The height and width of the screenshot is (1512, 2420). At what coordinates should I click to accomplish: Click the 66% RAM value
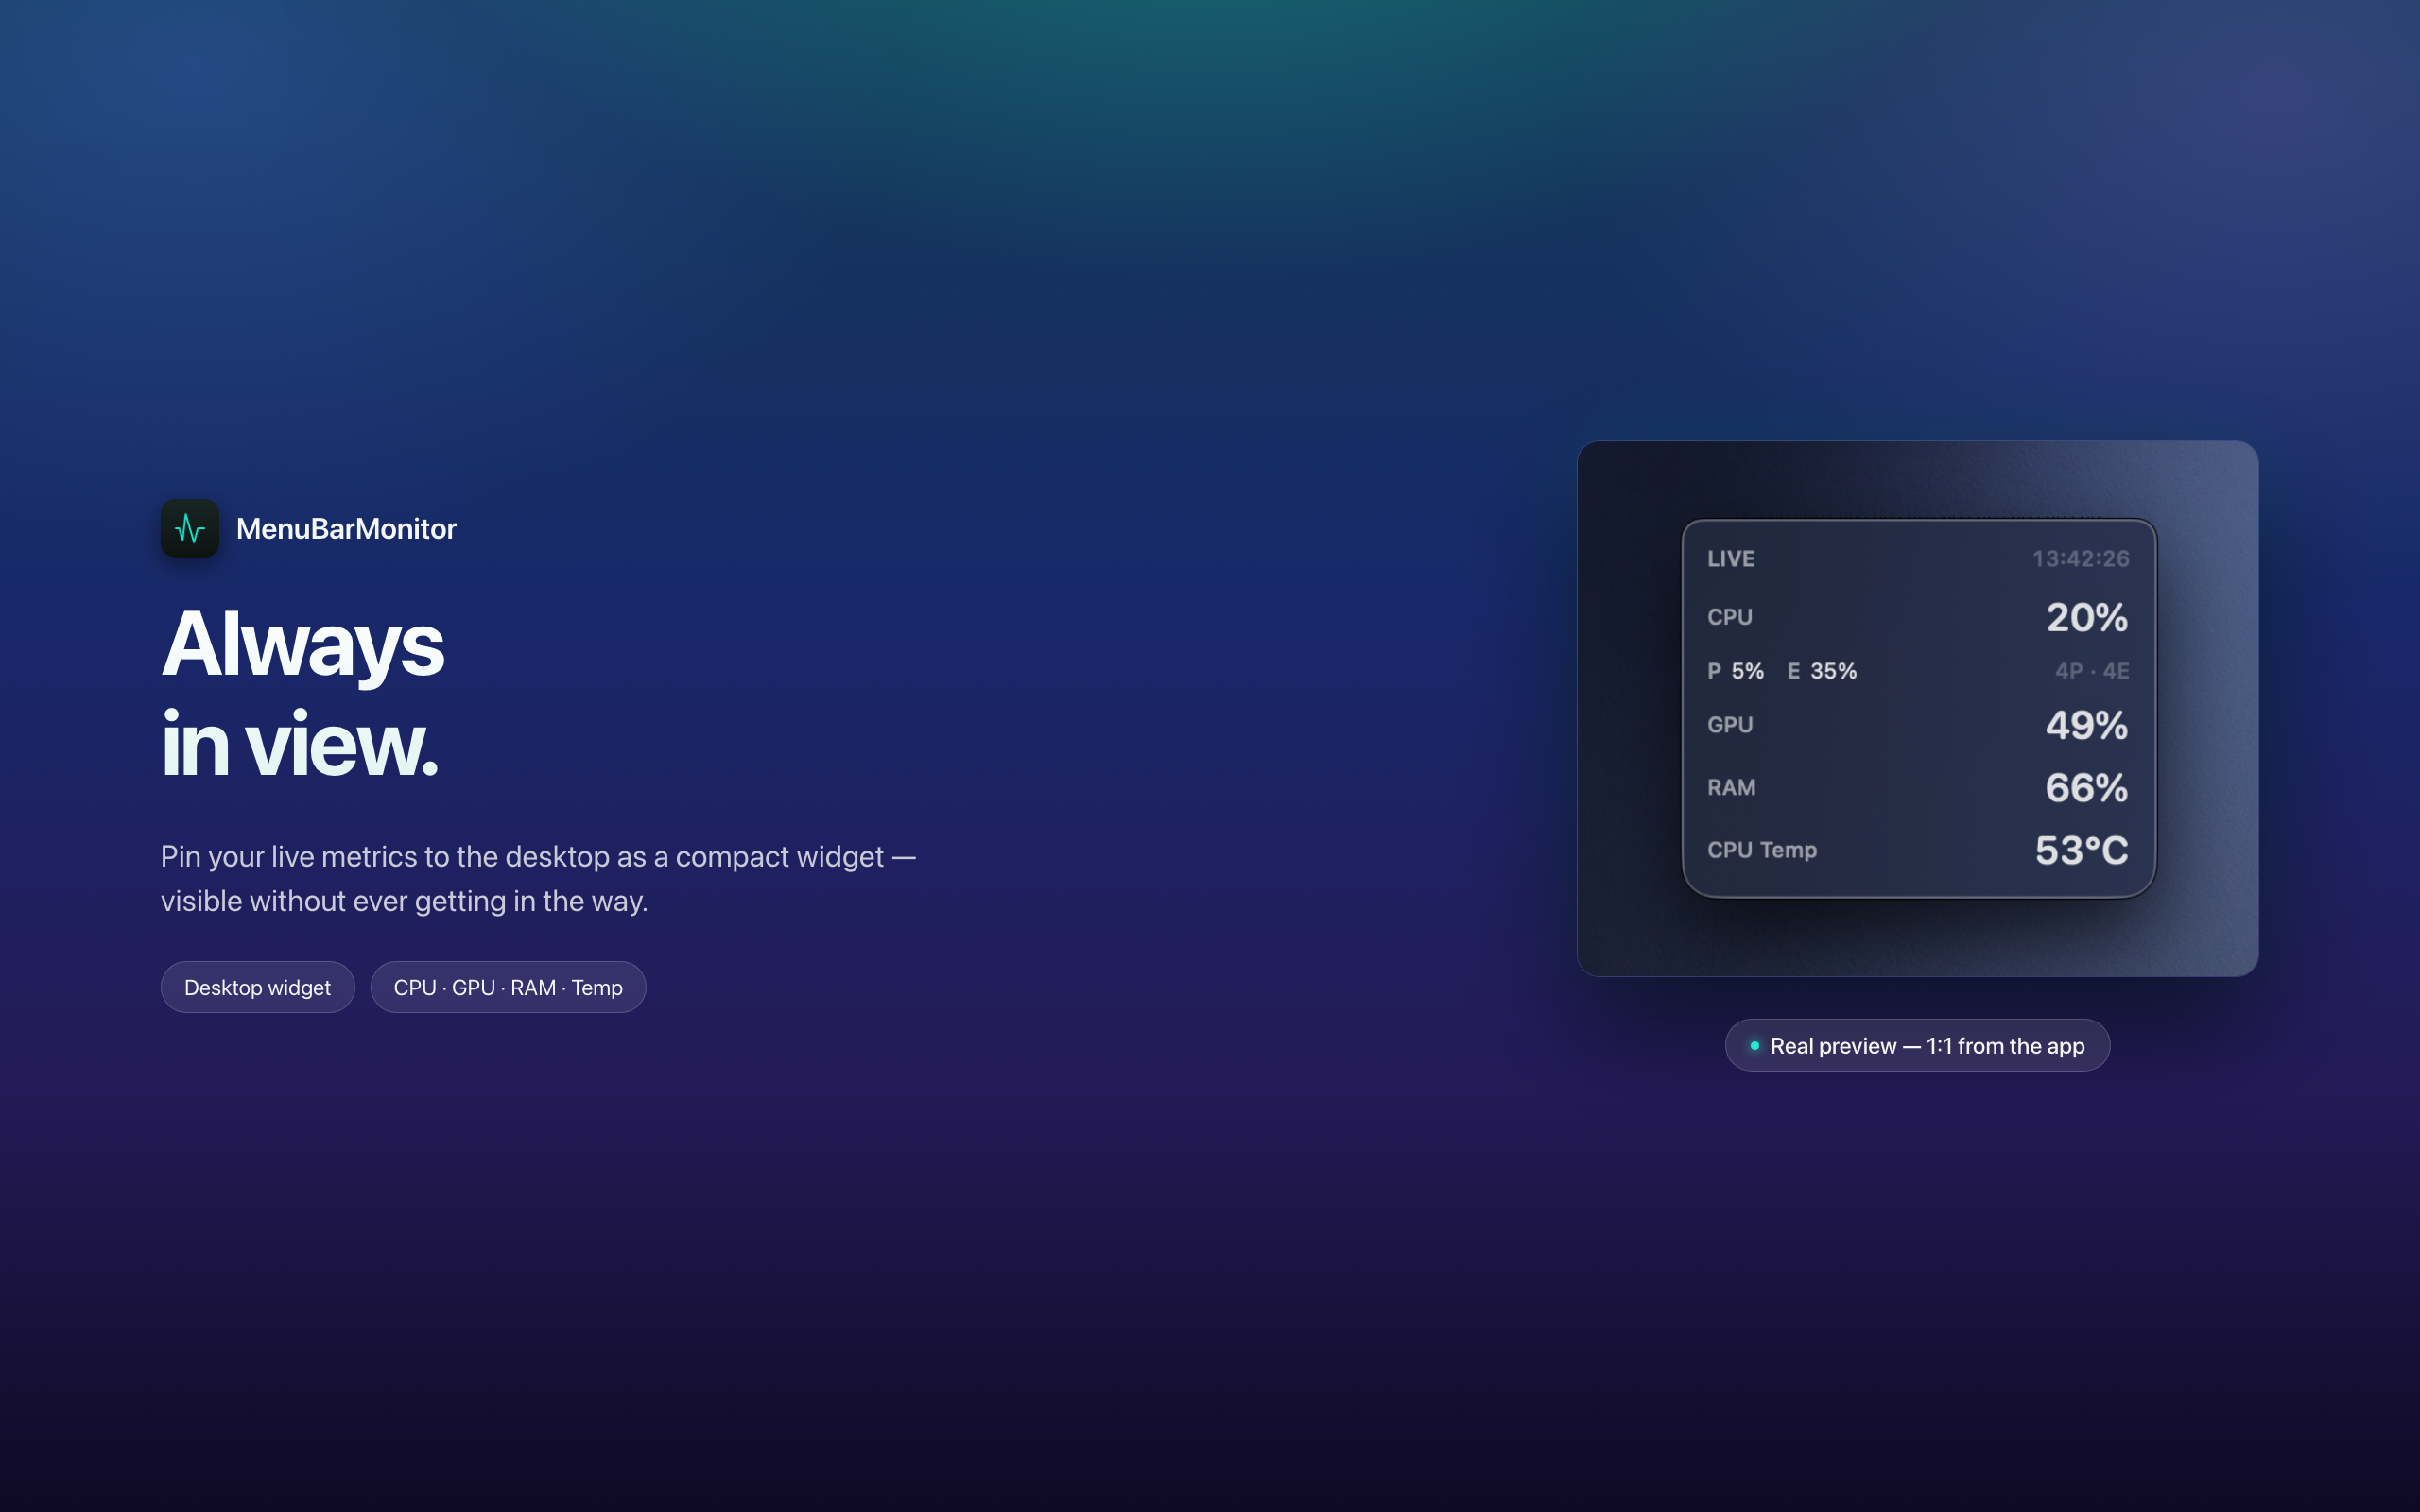[x=2086, y=788]
